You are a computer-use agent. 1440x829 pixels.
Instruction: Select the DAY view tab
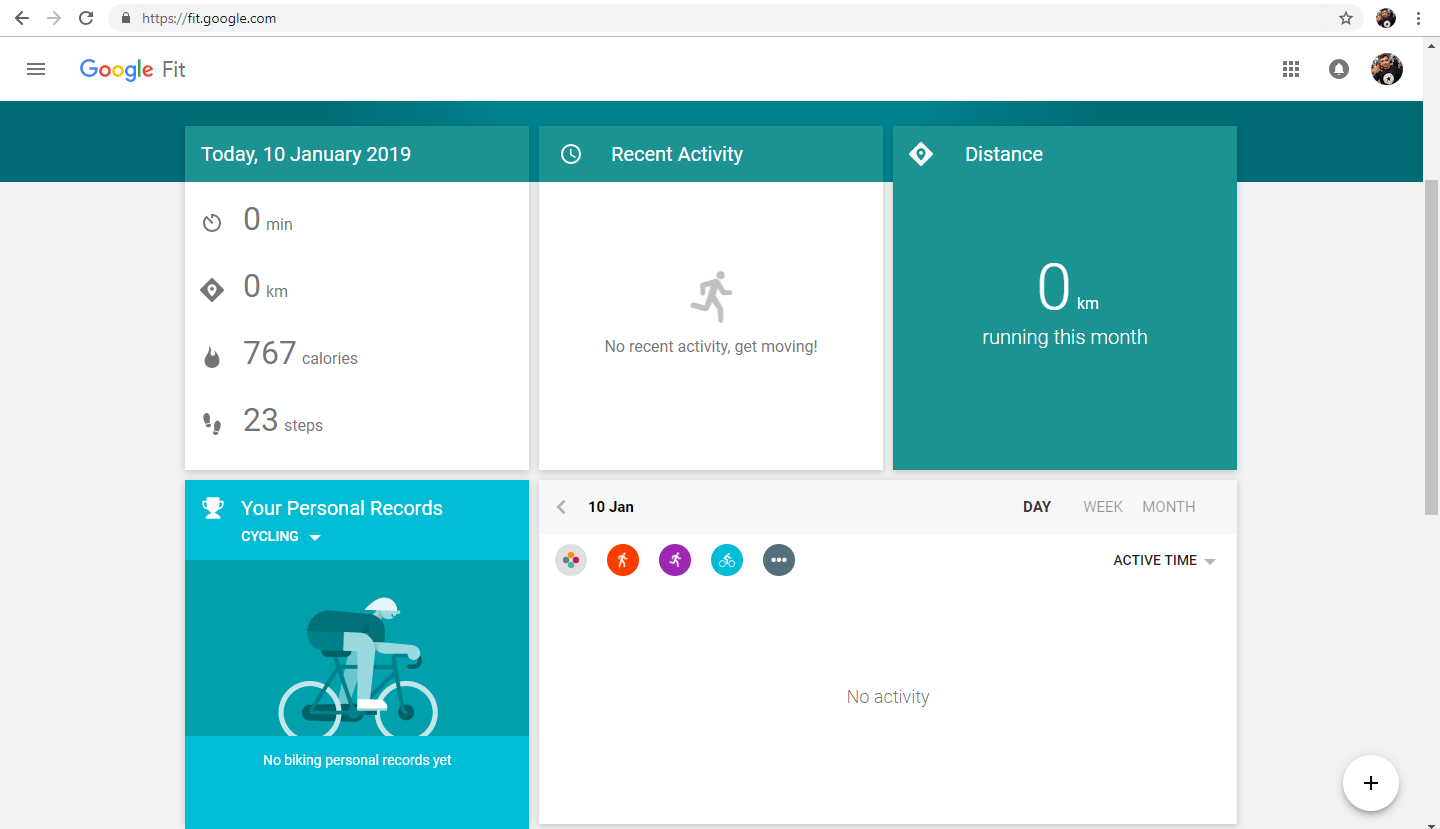pyautogui.click(x=1036, y=507)
